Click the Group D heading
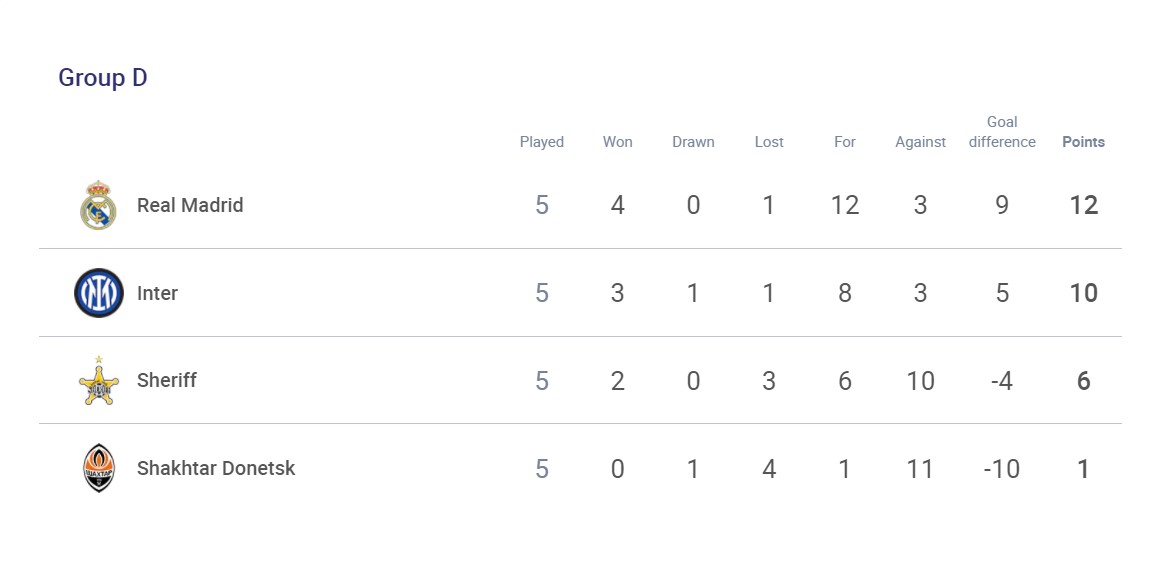Image resolution: width=1154 pixels, height=563 pixels. click(103, 78)
